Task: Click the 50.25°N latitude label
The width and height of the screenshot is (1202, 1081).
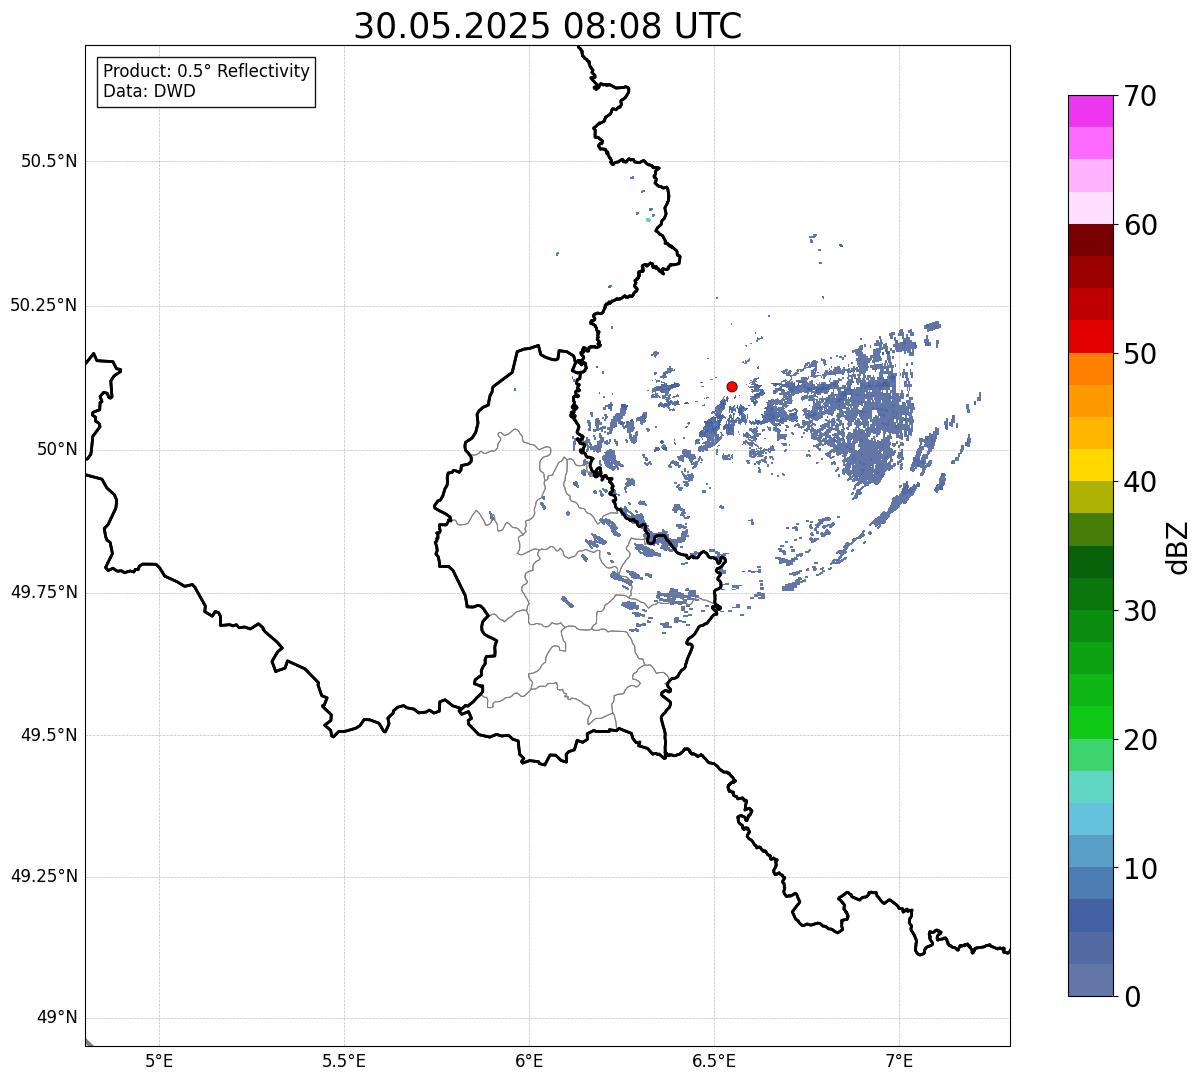Action: 44,306
